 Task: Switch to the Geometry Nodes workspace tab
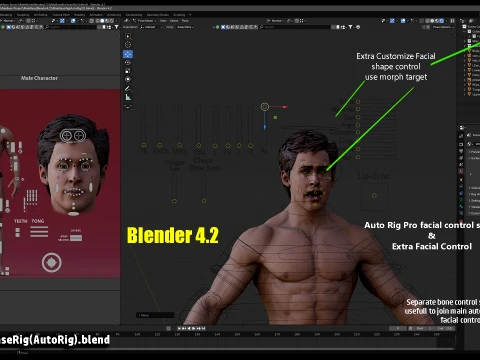157,15
